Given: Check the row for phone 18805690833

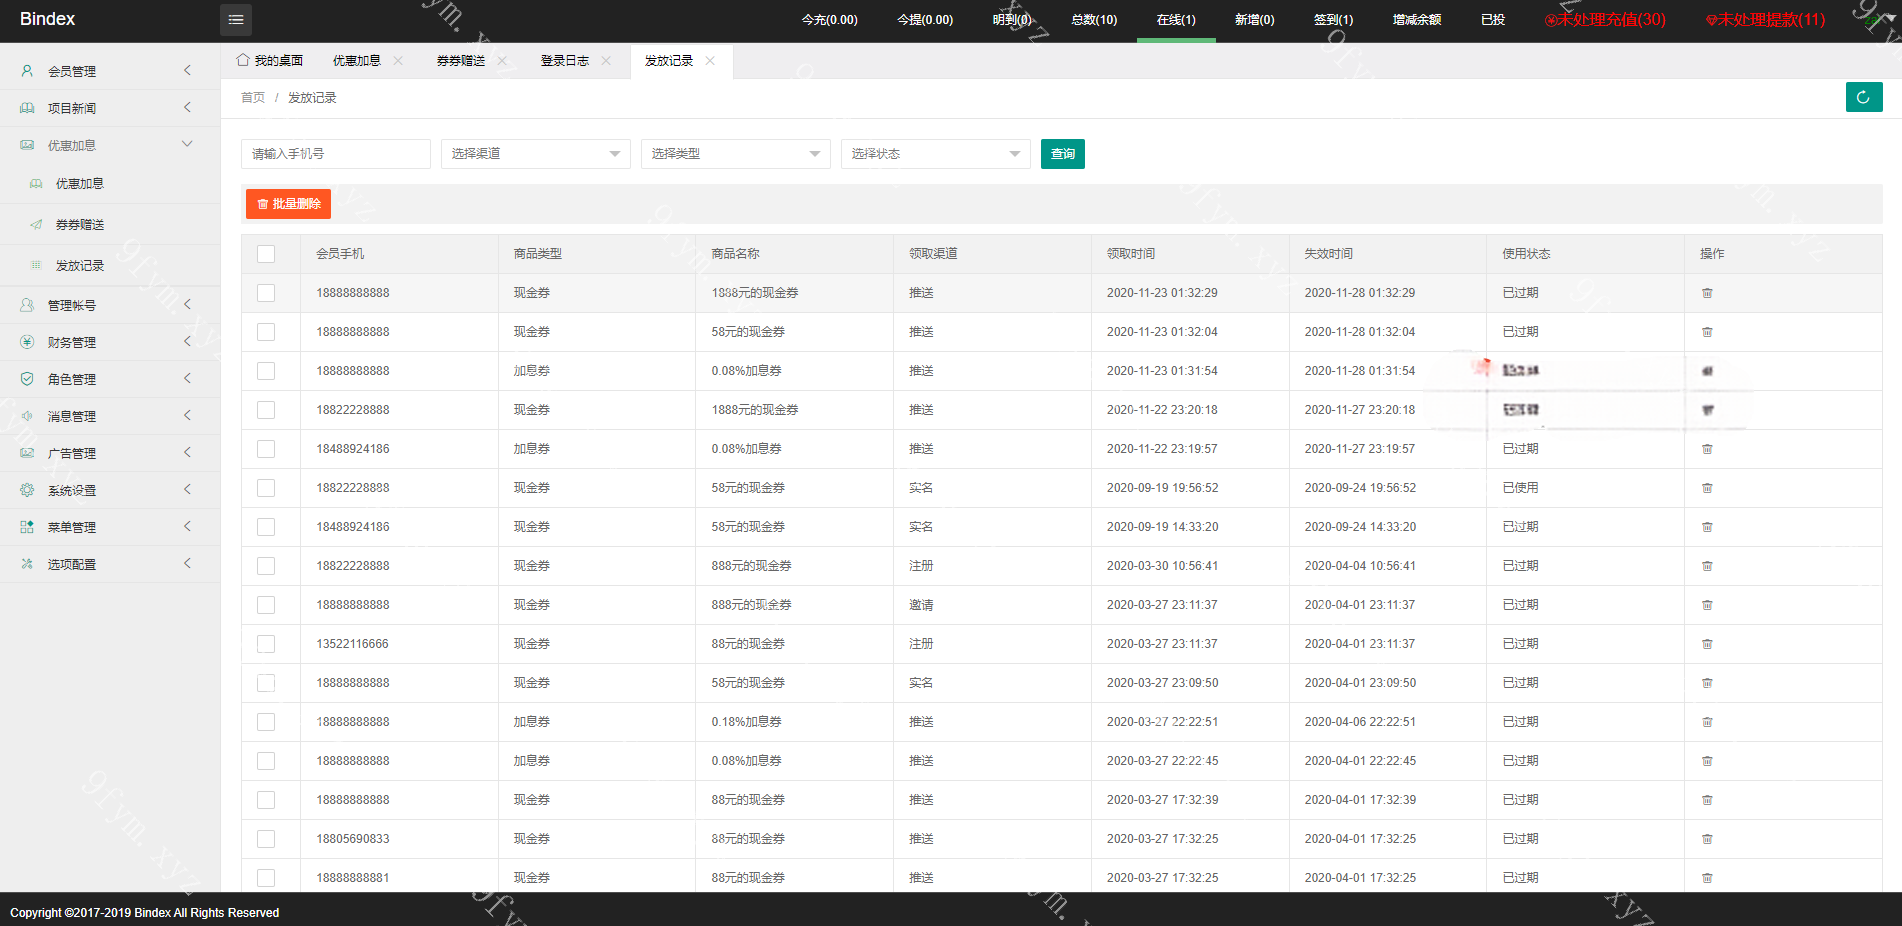Looking at the screenshot, I should pyautogui.click(x=266, y=839).
